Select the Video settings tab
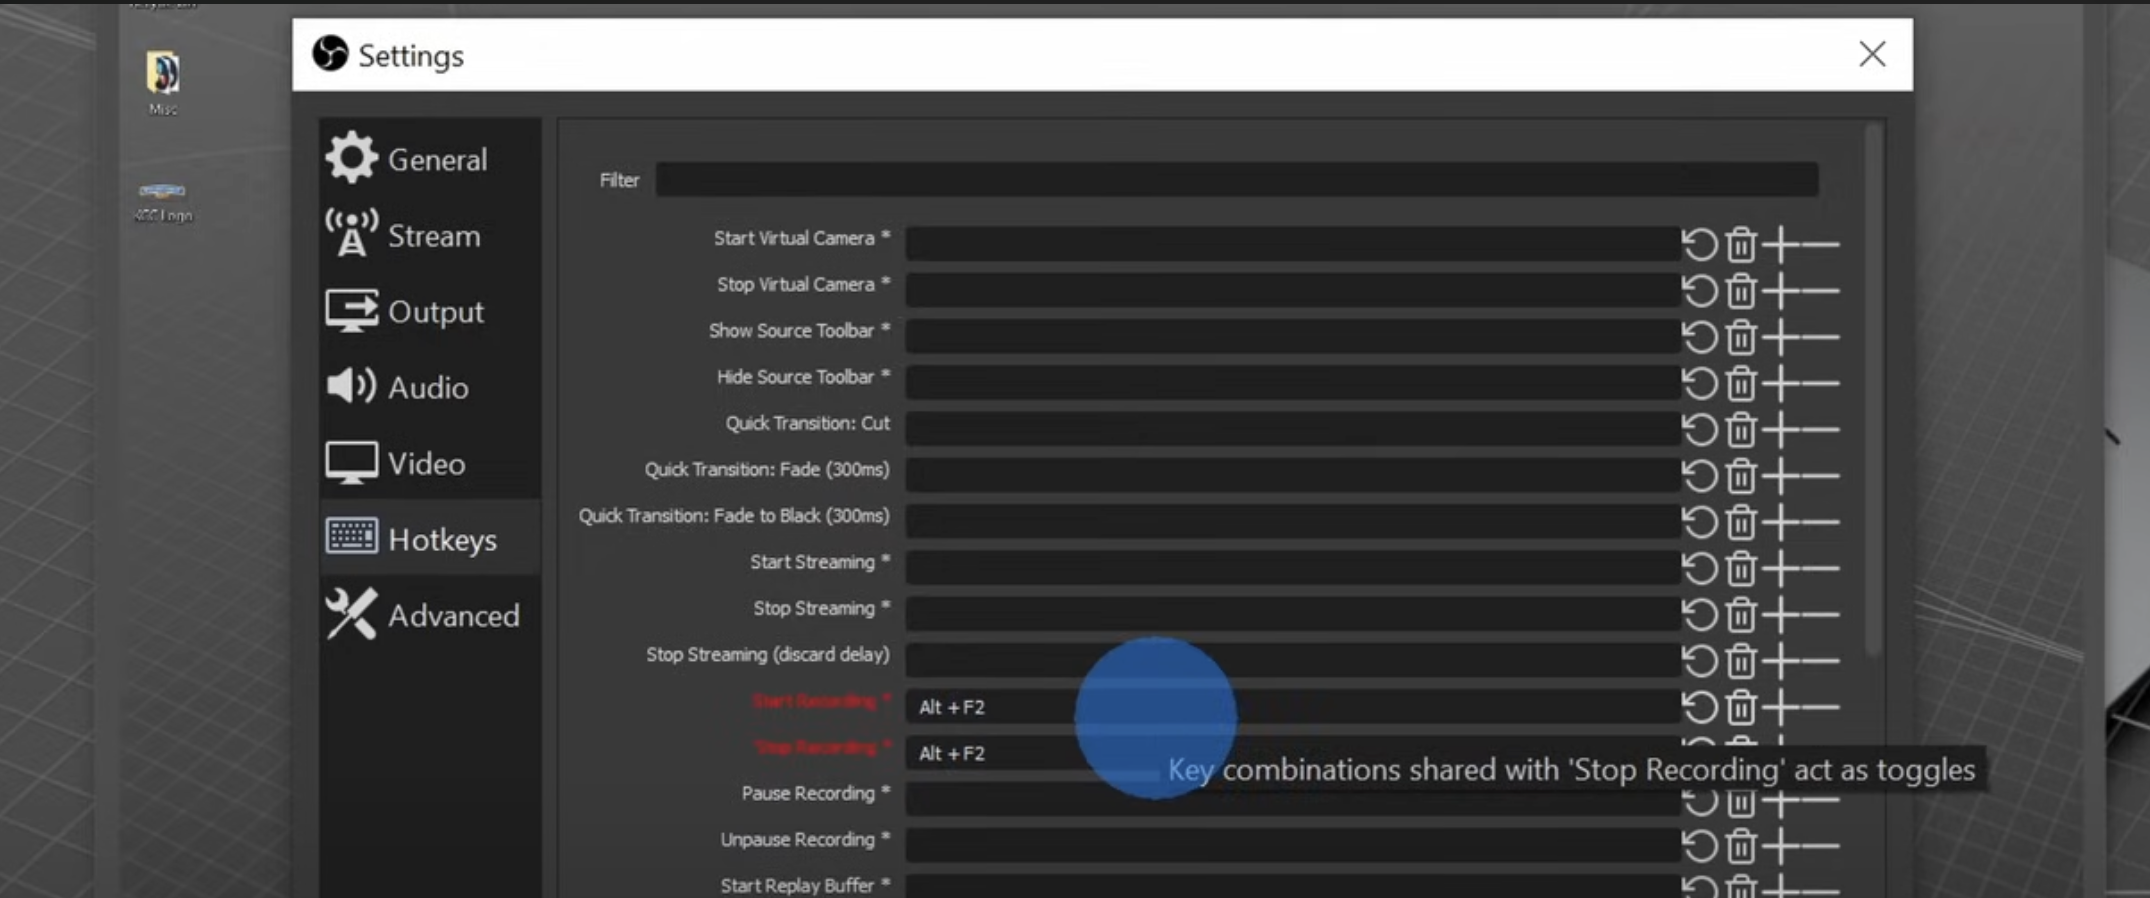This screenshot has width=2150, height=898. [x=430, y=462]
